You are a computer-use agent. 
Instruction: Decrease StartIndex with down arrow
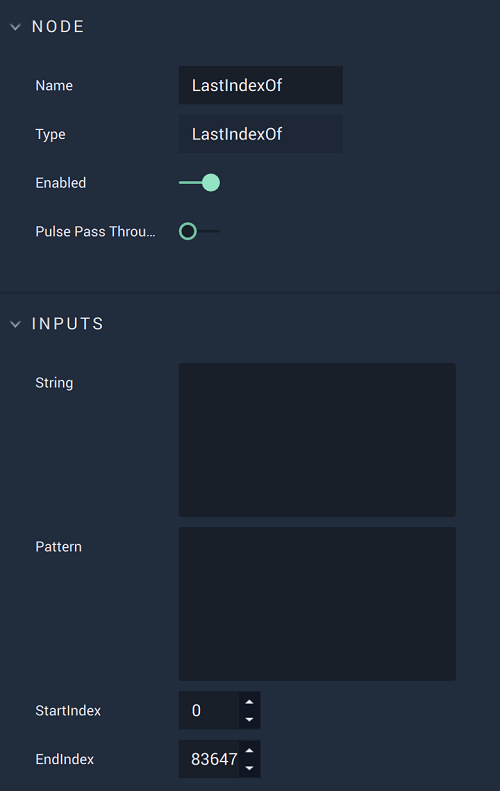pos(249,719)
